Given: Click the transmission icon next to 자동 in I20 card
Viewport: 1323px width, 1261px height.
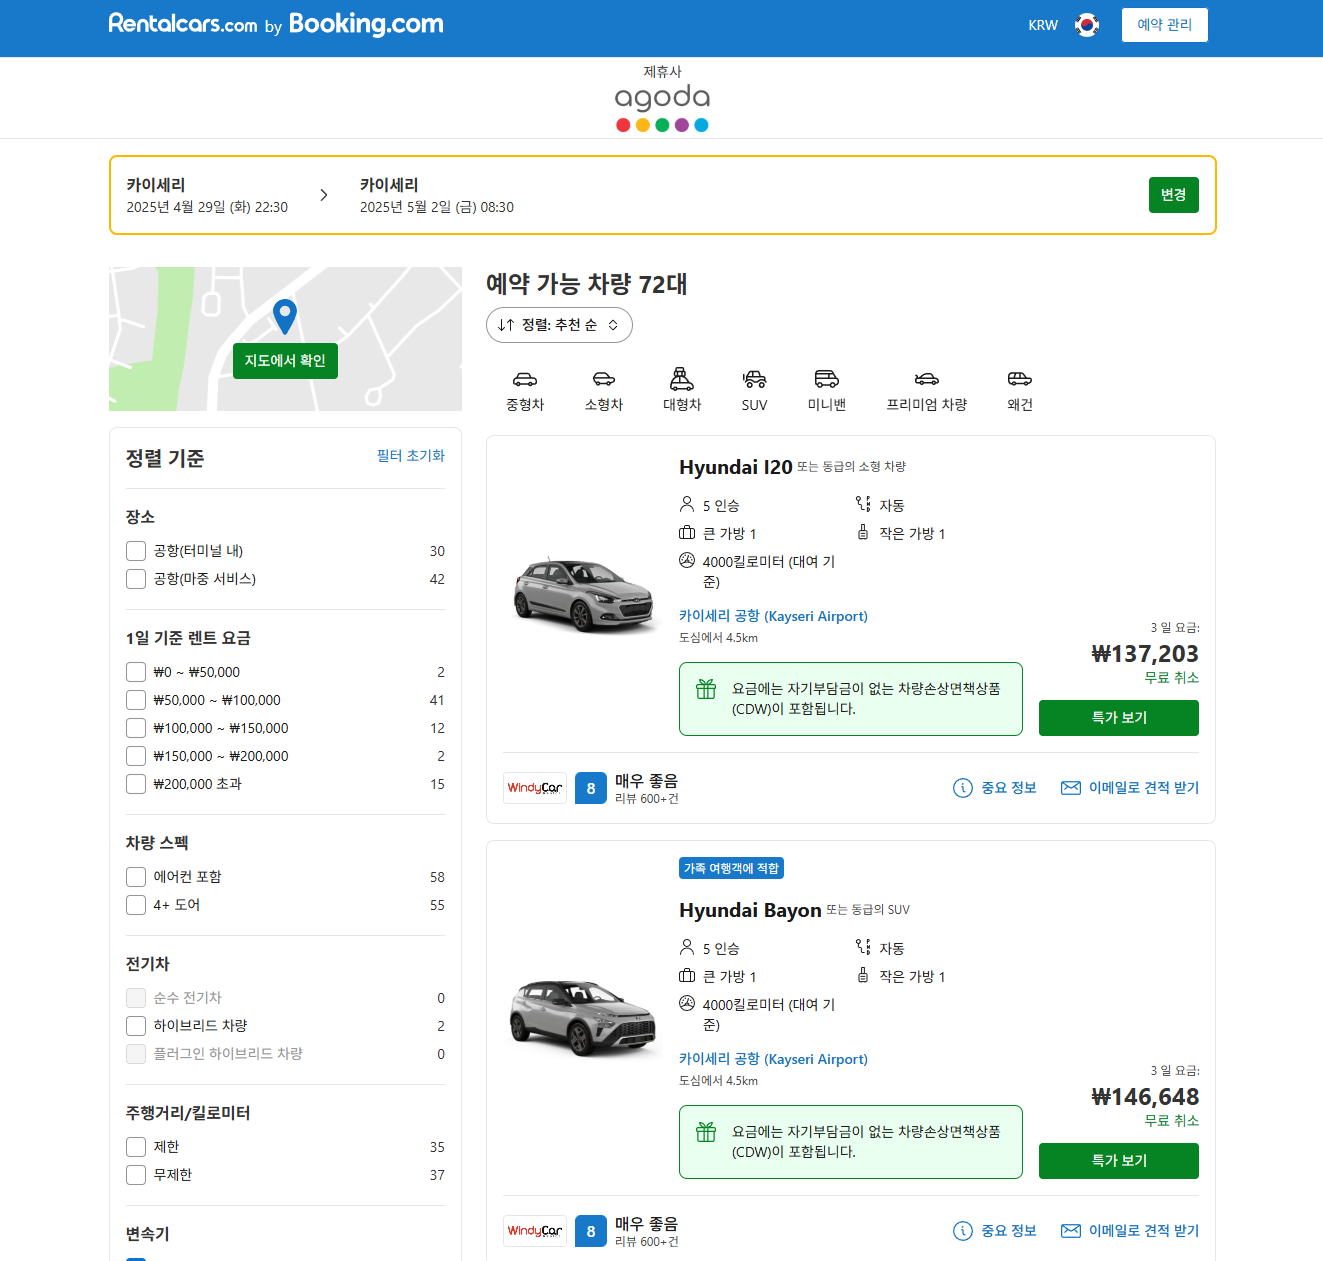Looking at the screenshot, I should (x=863, y=504).
